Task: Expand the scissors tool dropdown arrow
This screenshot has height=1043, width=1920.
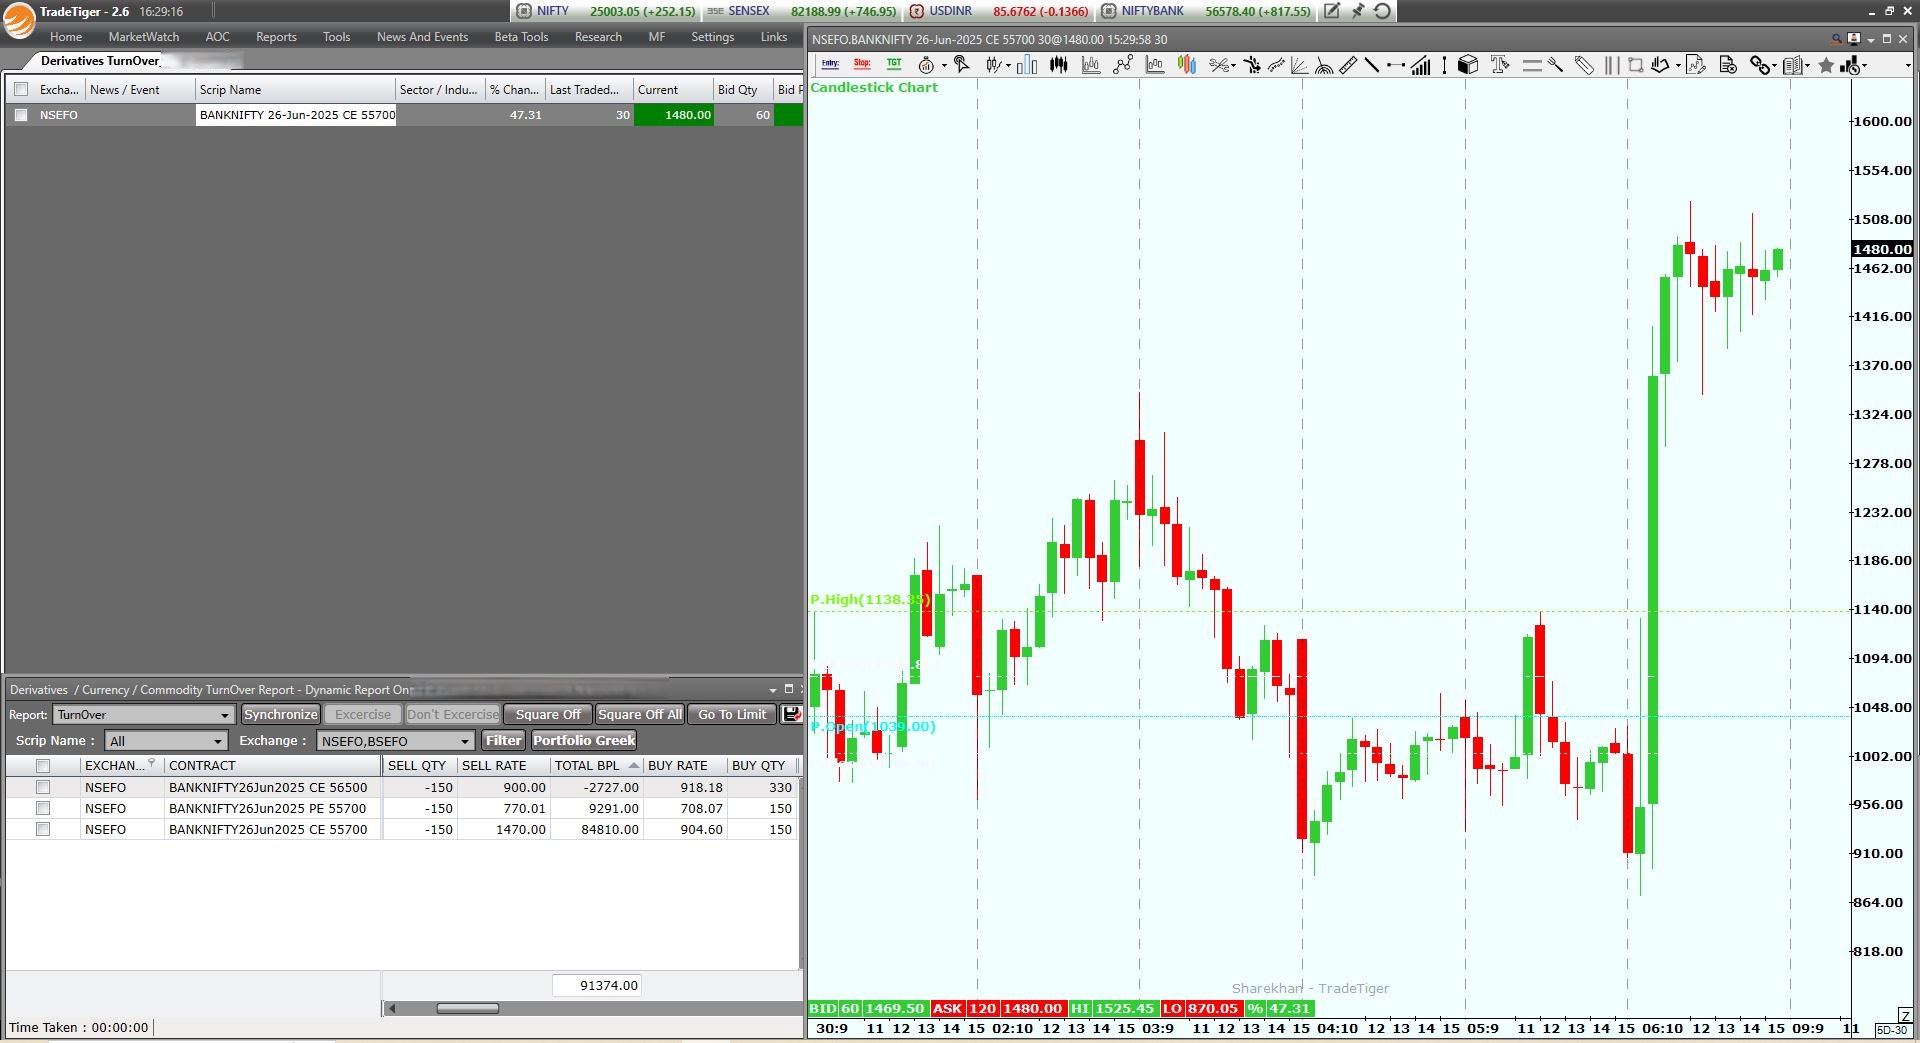Action: coord(1233,66)
